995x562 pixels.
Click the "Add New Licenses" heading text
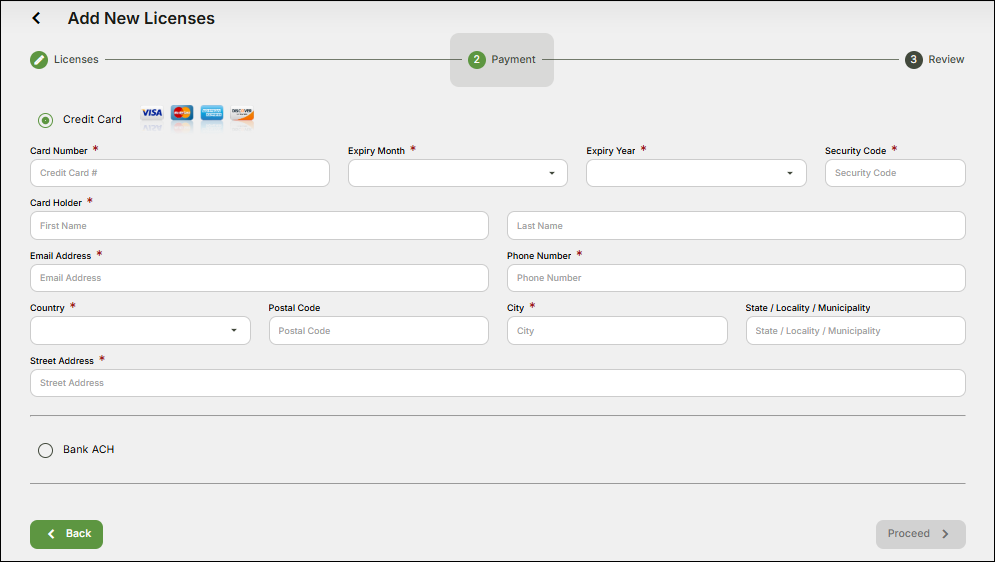(142, 18)
